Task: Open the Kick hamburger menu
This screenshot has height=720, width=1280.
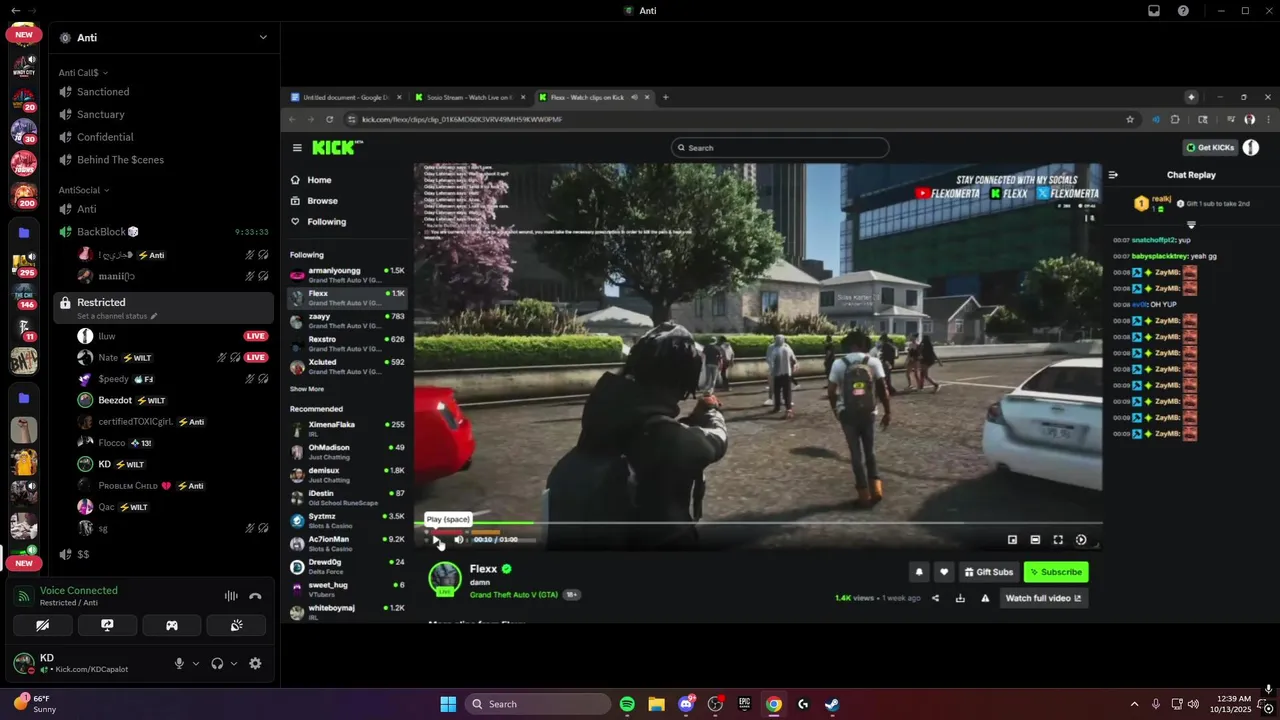Action: pyautogui.click(x=297, y=147)
